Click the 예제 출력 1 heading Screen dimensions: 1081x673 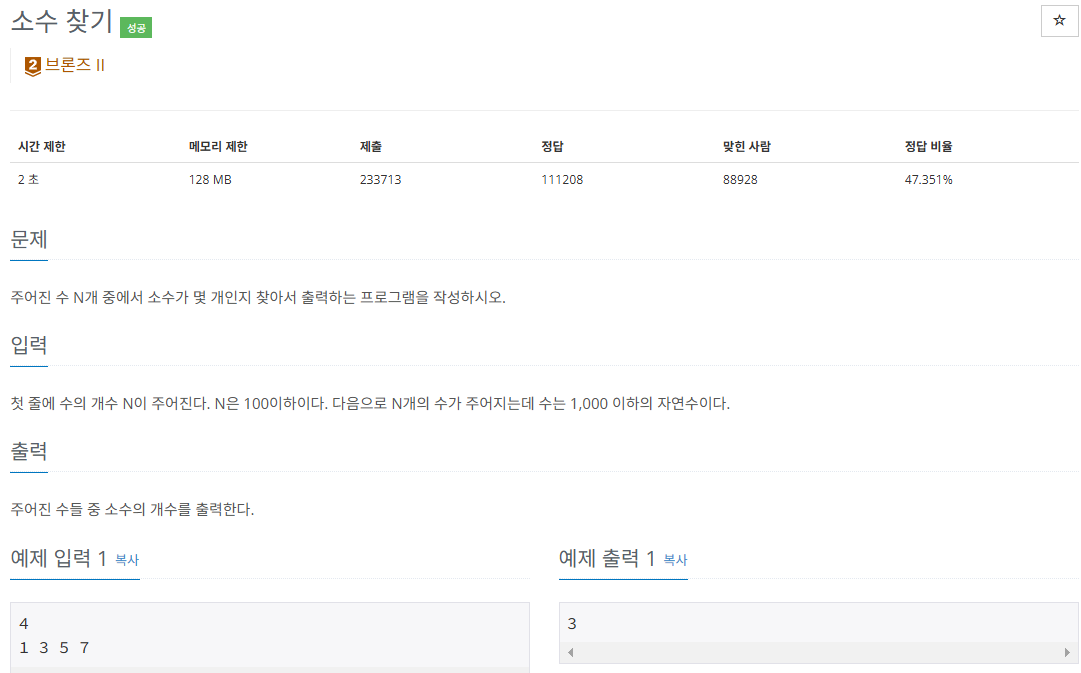pos(607,558)
